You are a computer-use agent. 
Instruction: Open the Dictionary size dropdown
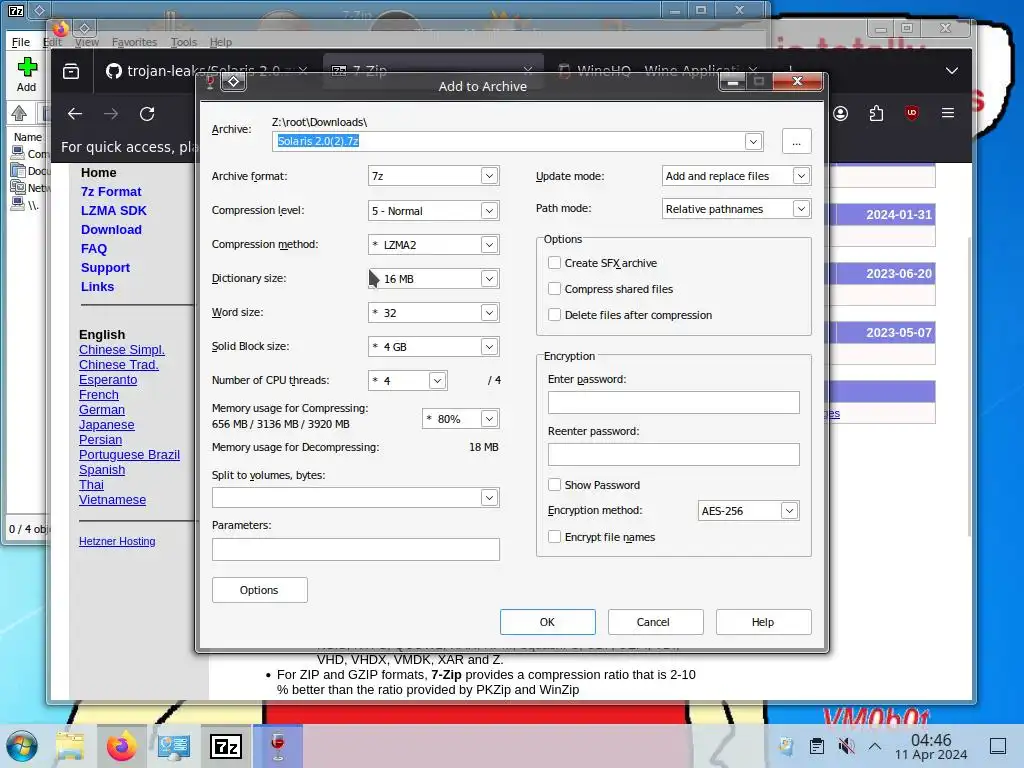[x=489, y=278]
